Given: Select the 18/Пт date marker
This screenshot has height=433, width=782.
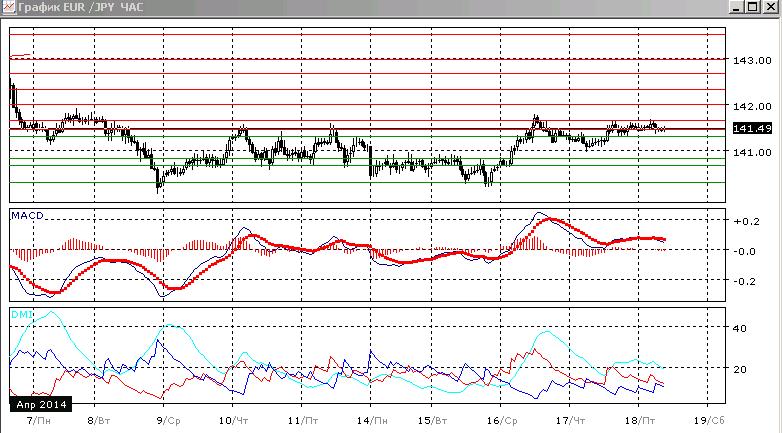Looking at the screenshot, I should coord(639,420).
